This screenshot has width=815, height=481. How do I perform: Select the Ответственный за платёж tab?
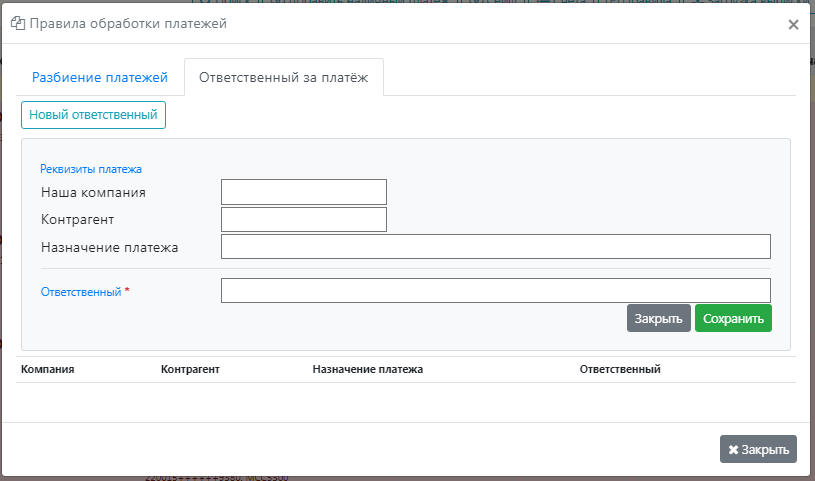point(284,77)
